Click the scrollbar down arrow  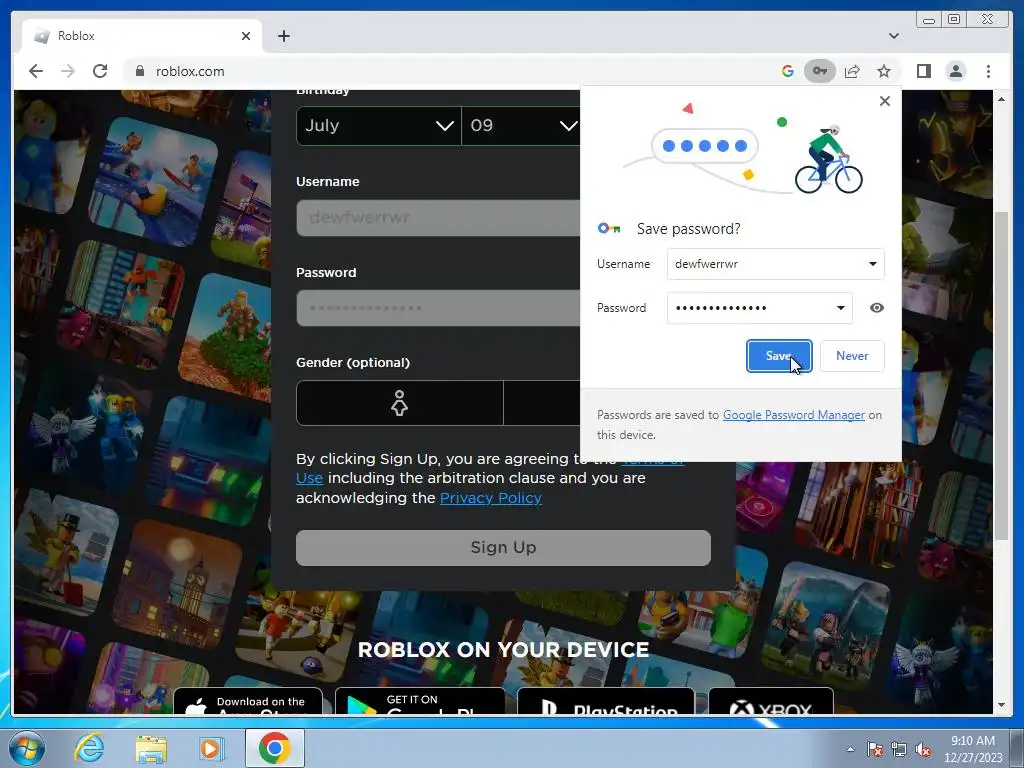(1001, 705)
